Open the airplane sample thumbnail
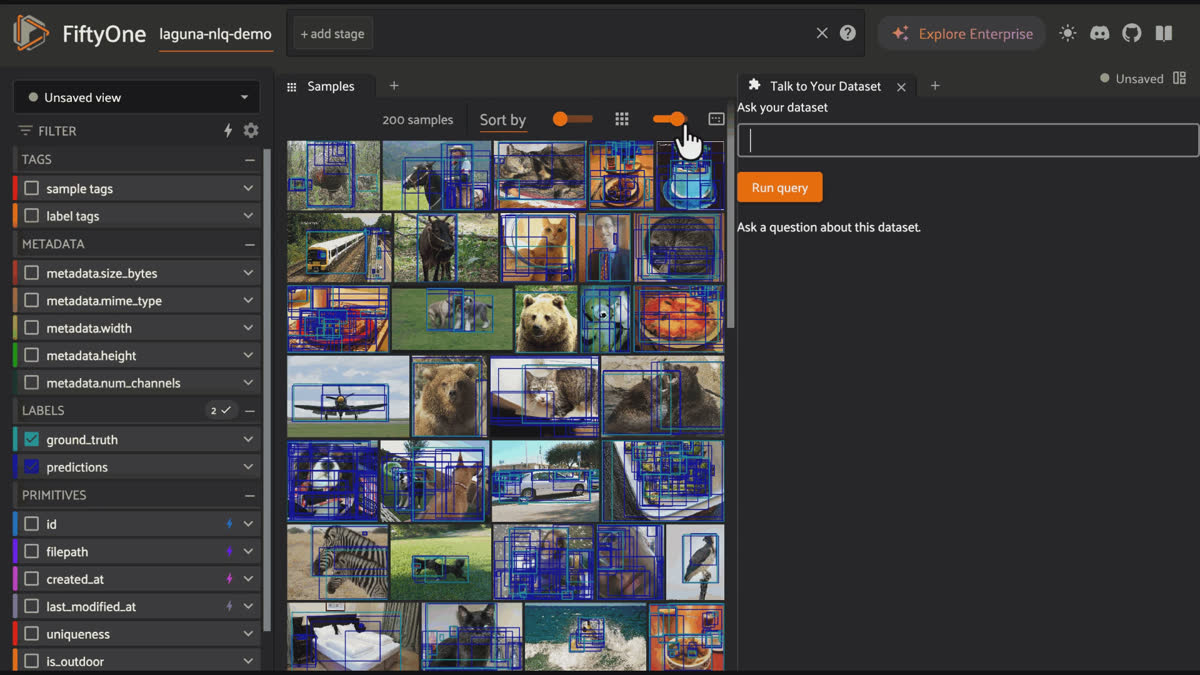The height and width of the screenshot is (675, 1200). (x=348, y=396)
